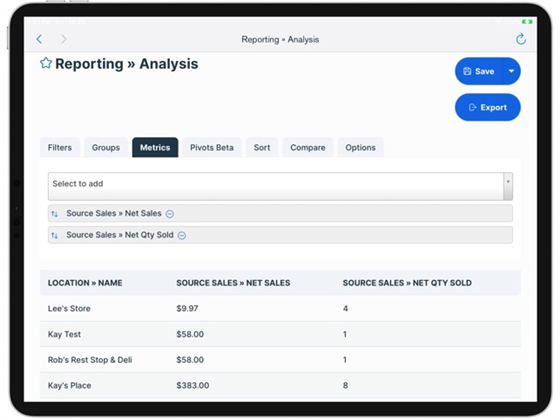This screenshot has width=560, height=419.
Task: Open the 'Select to add' metrics dropdown
Action: [x=276, y=186]
